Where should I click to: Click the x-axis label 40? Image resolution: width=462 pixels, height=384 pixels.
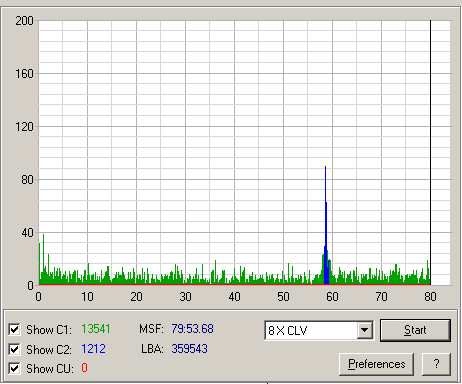pyautogui.click(x=234, y=296)
